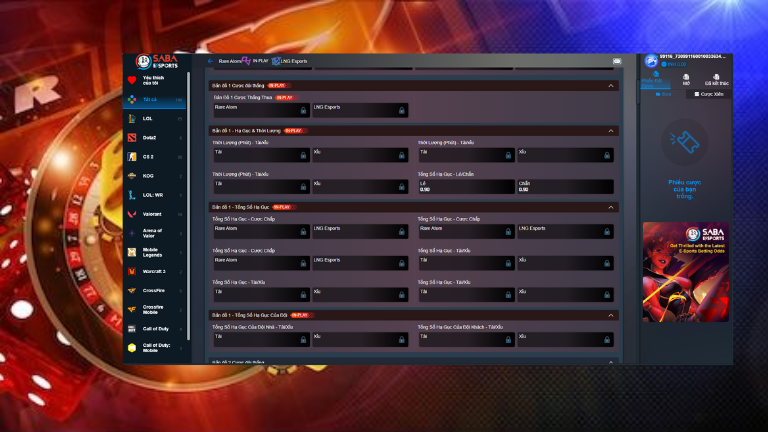Viewport: 768px width, 432px height.
Task: Choose the Warcraft 3 icon
Action: point(132,271)
